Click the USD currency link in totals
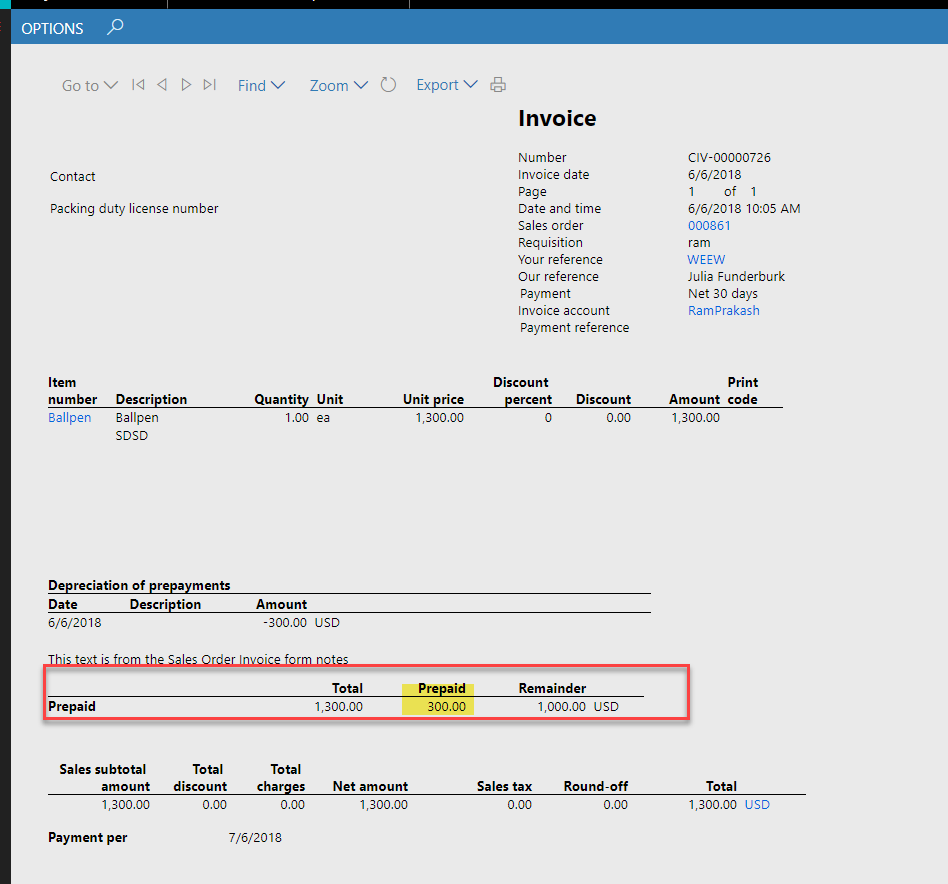The height and width of the screenshot is (884, 948). (x=757, y=804)
